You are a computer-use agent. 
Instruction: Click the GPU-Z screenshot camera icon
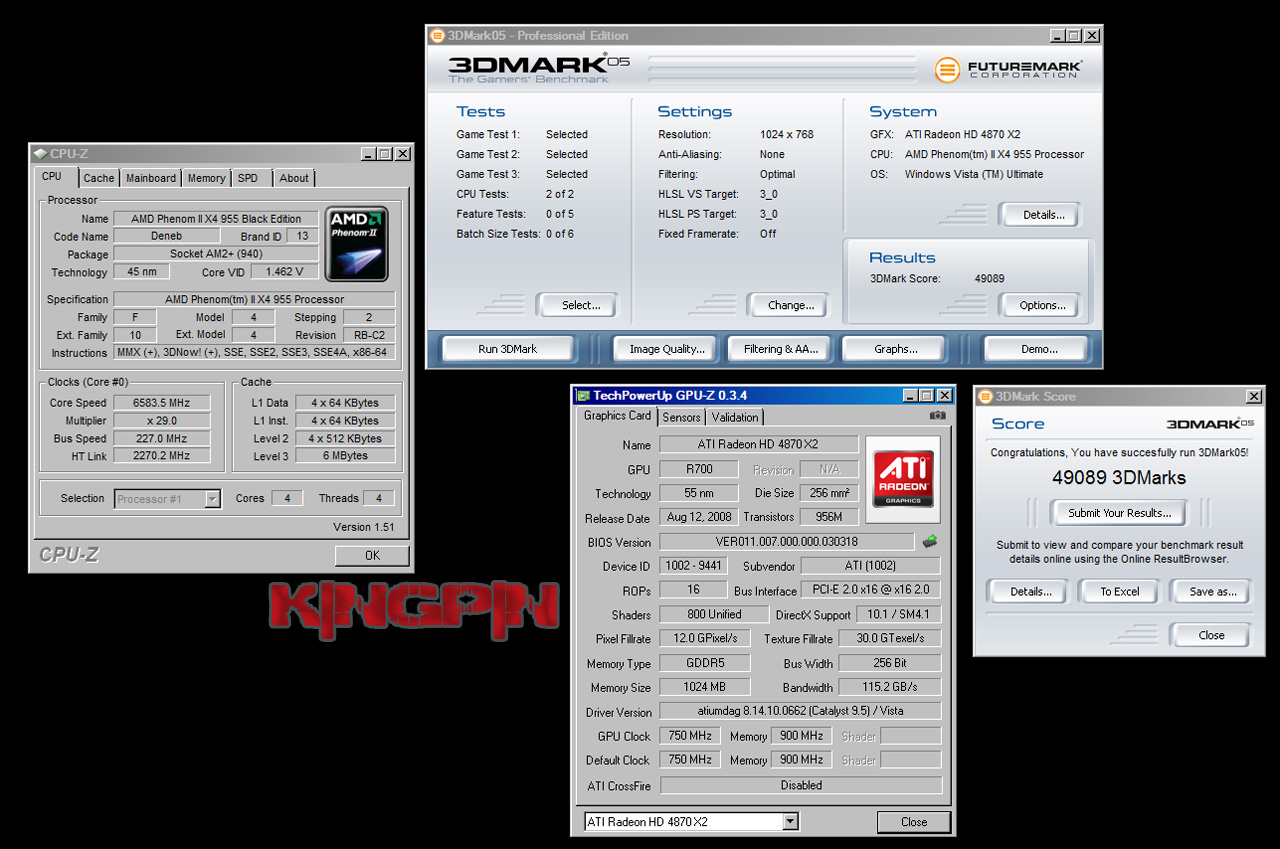(x=937, y=415)
